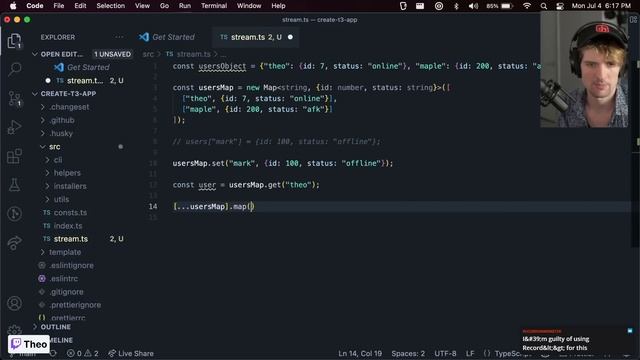Image resolution: width=640 pixels, height=360 pixels.
Task: Open Wi-Fi status in menu bar
Action: pos(527,6)
